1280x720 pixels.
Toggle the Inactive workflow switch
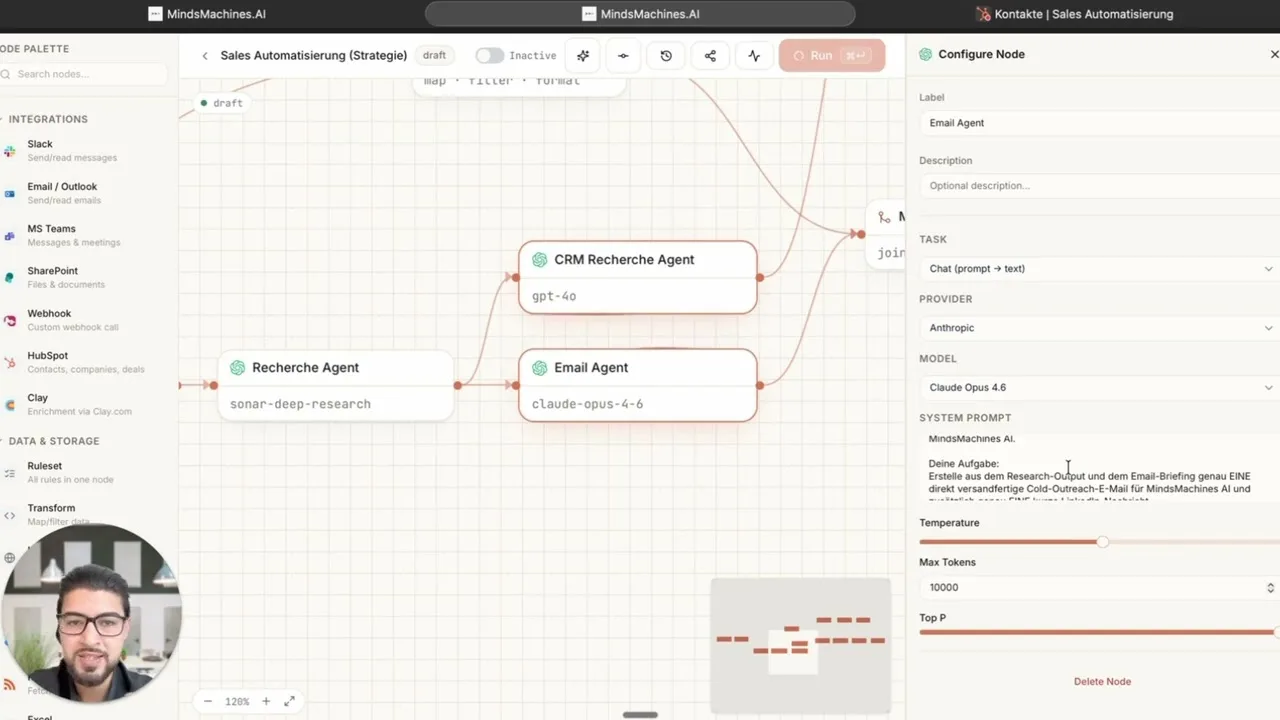click(x=489, y=56)
